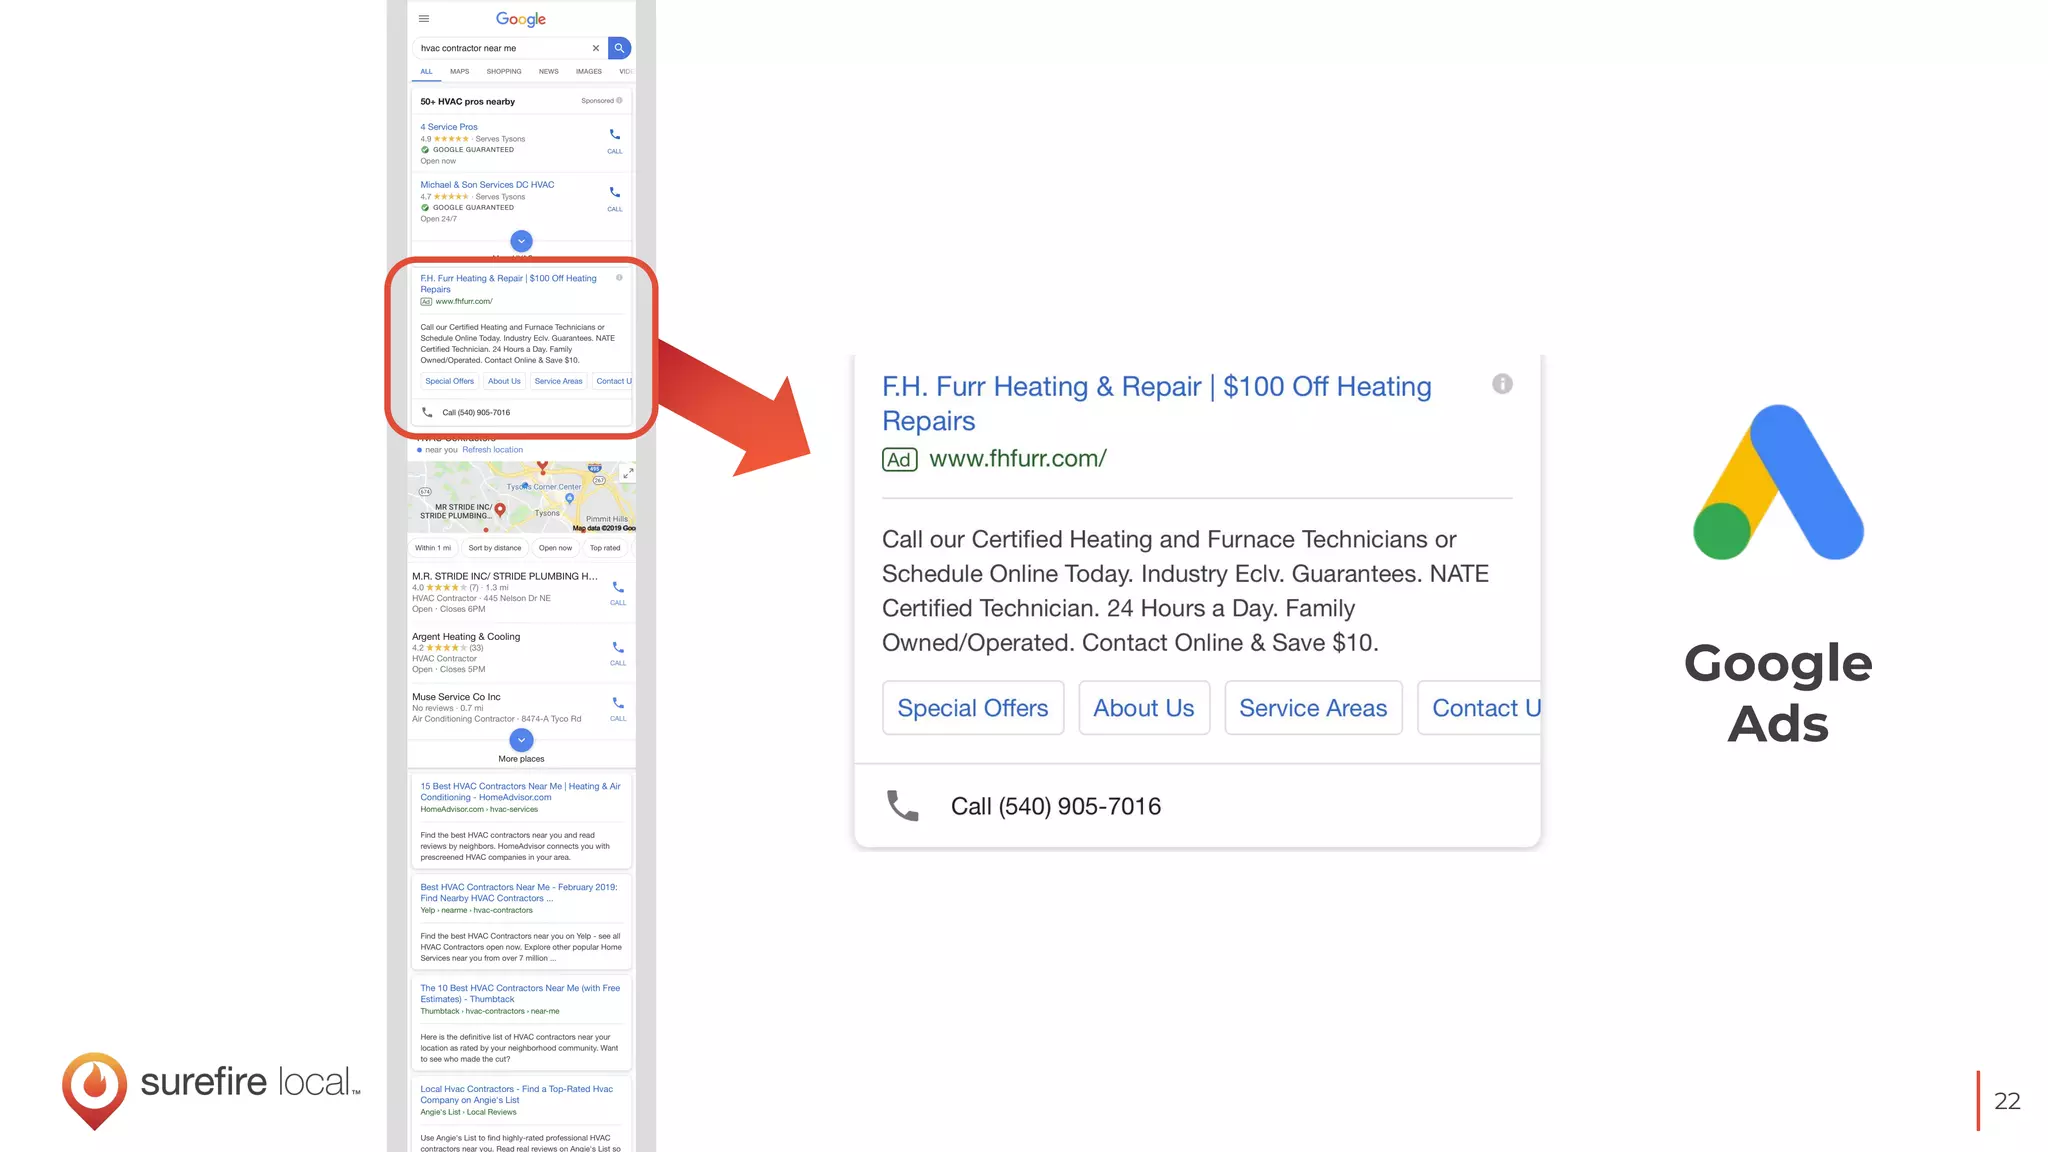2048x1152 pixels.
Task: Click the blue search magnifier button
Action: click(x=619, y=48)
